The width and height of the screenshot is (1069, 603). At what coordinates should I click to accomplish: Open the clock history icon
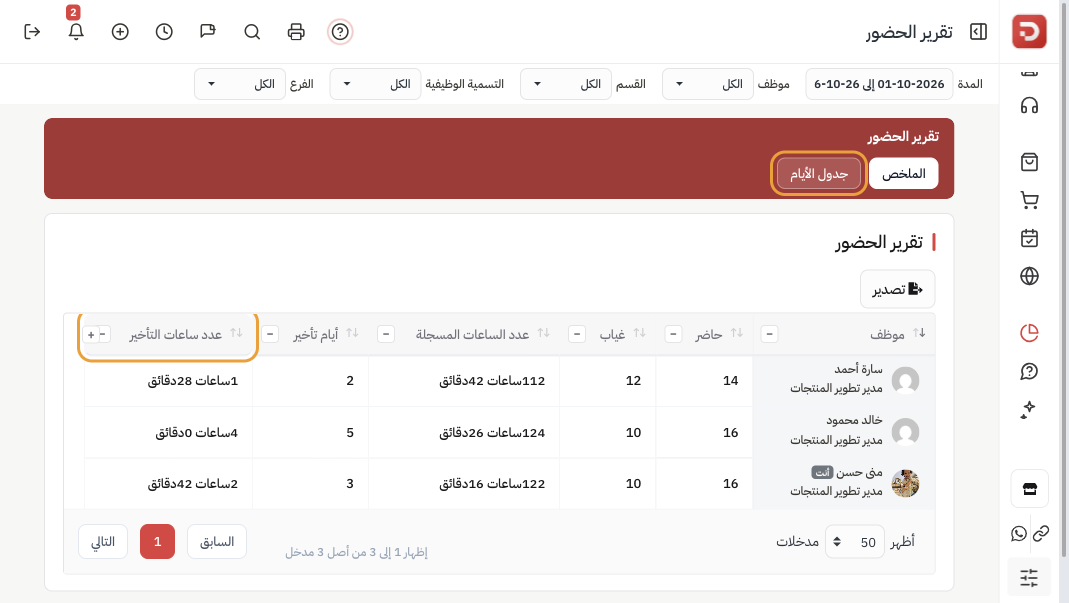pos(164,32)
